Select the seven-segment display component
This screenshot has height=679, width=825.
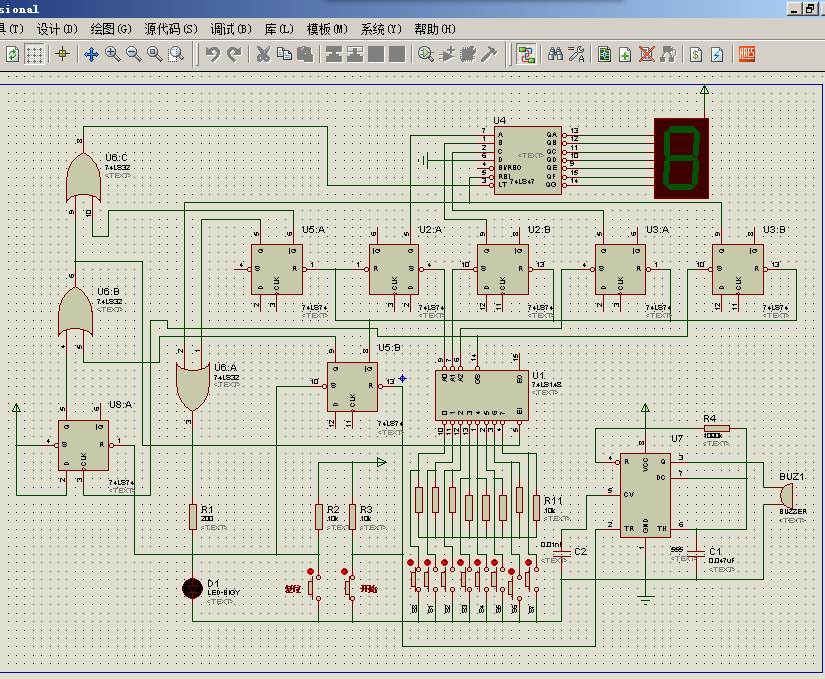tap(681, 158)
